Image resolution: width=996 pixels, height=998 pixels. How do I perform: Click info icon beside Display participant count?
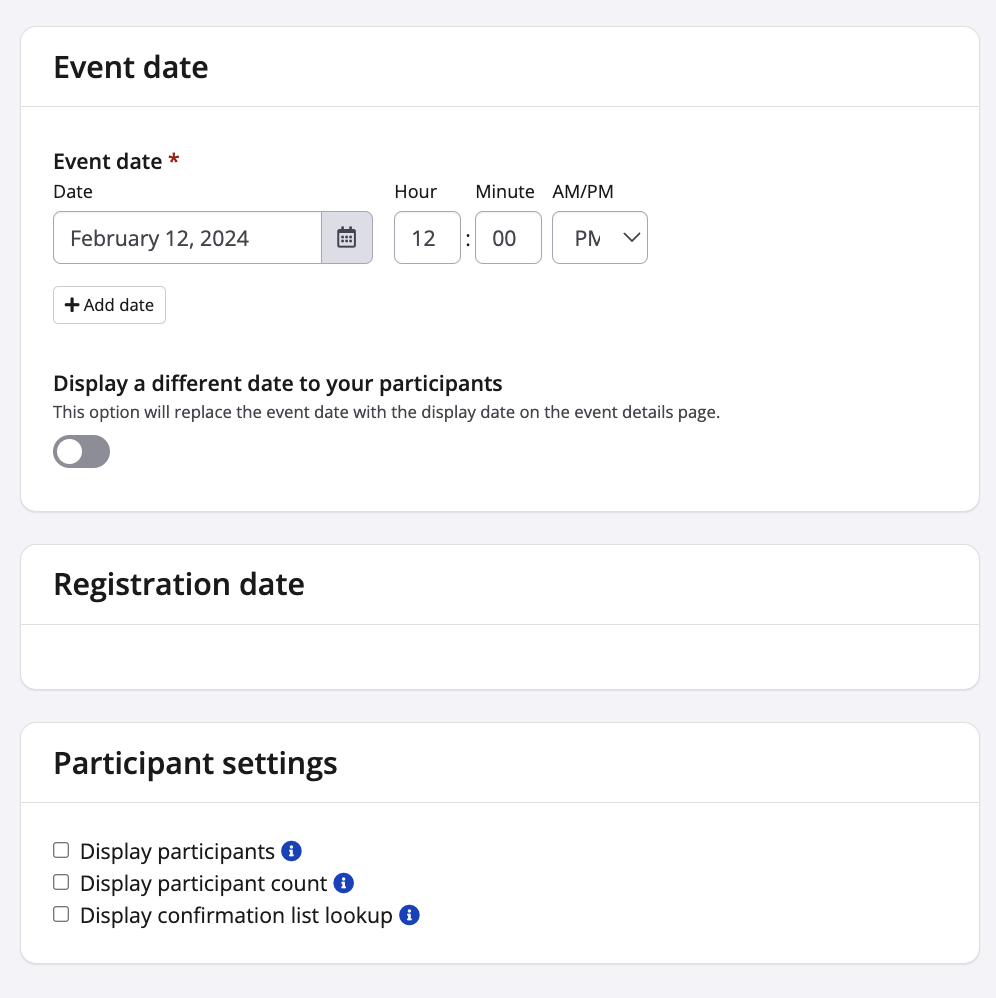tap(344, 883)
